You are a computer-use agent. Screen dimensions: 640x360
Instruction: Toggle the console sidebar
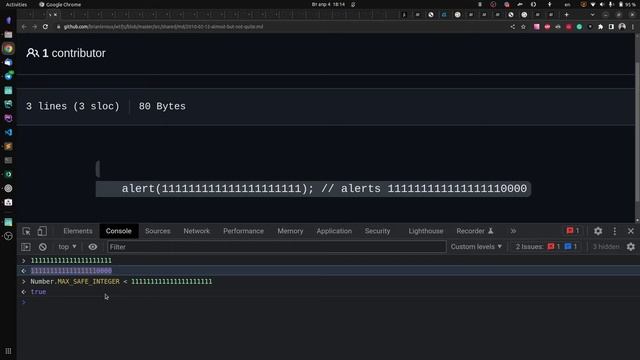[26, 247]
